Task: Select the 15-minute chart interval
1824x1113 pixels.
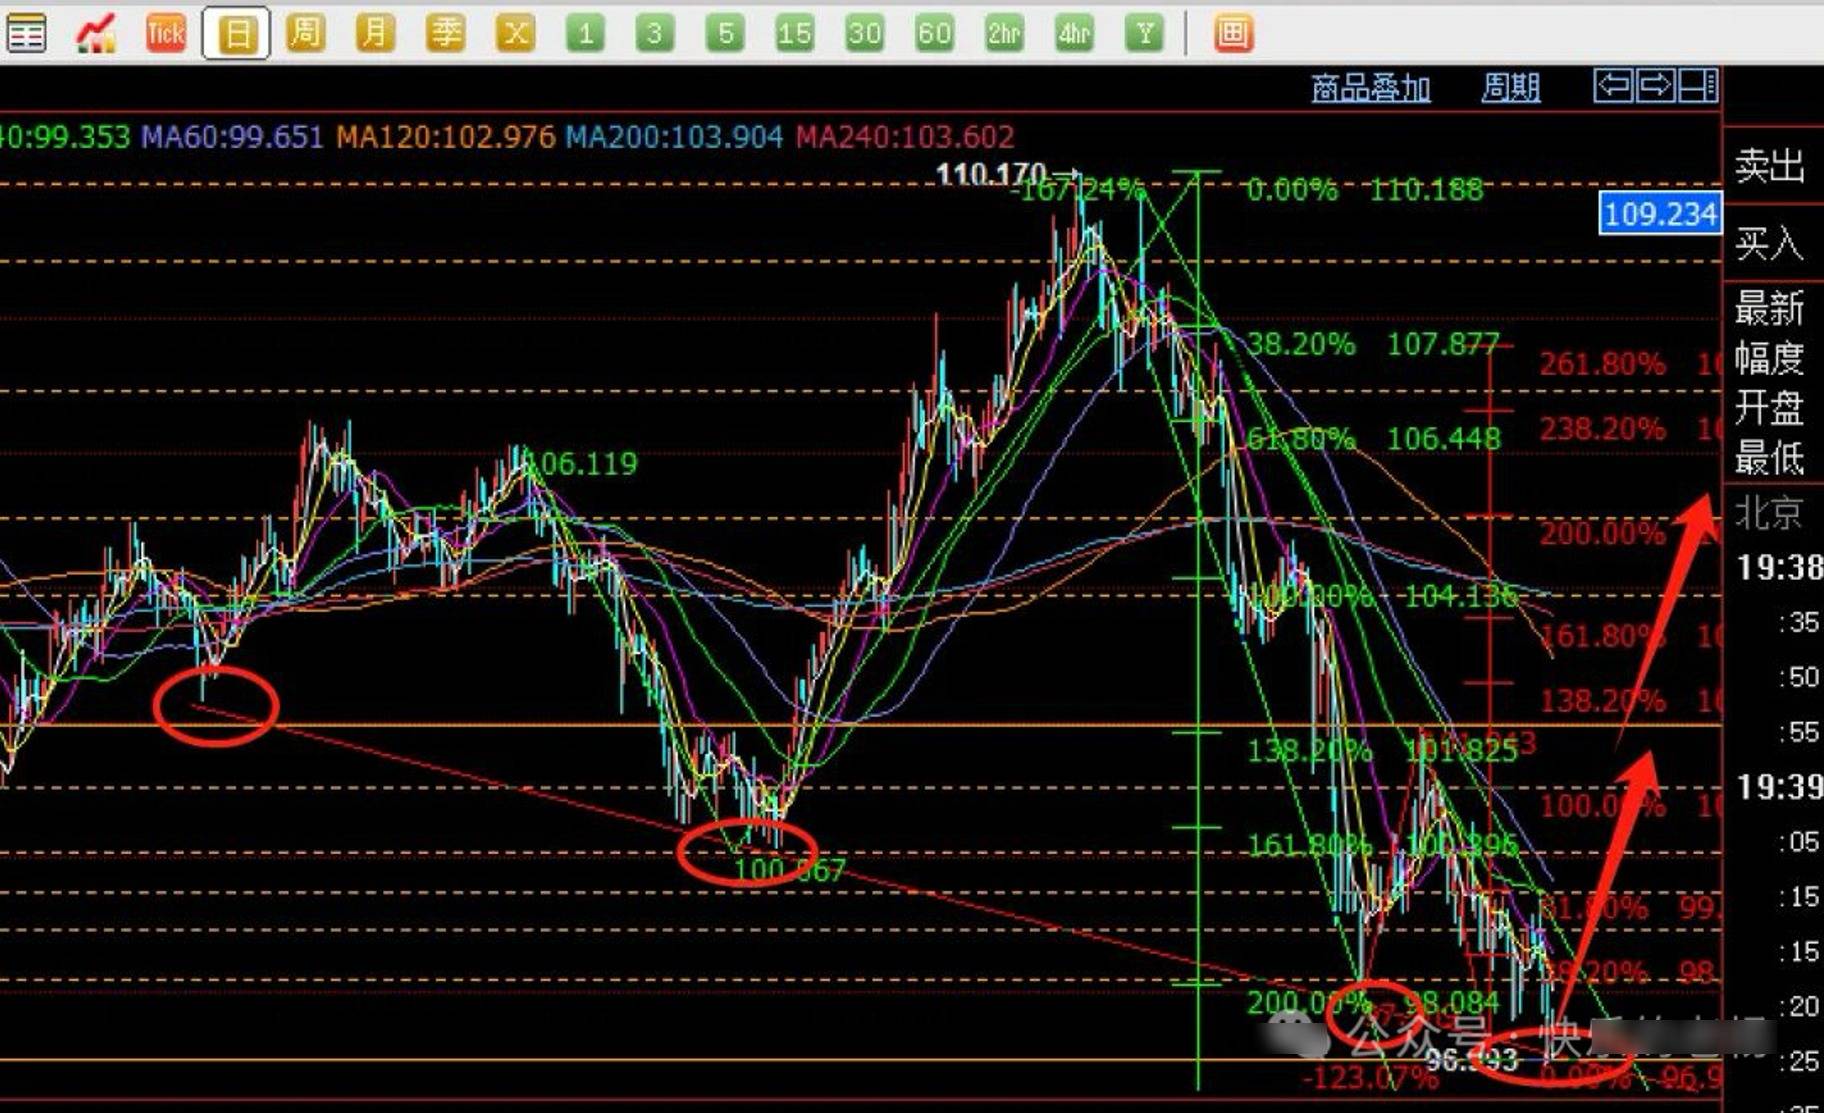Action: (x=795, y=34)
